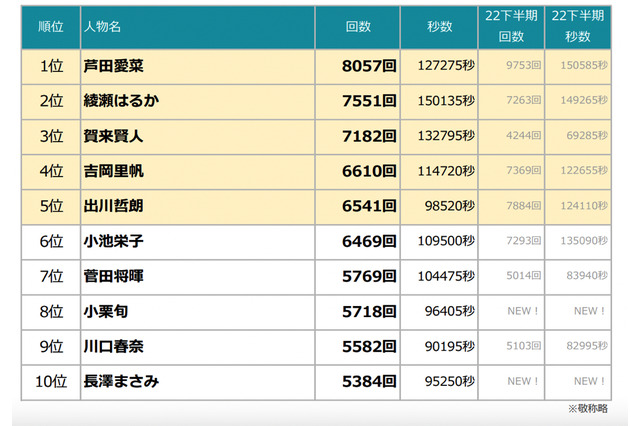The image size is (640, 426).
Task: Click the 5769回 count value
Action: click(x=369, y=276)
